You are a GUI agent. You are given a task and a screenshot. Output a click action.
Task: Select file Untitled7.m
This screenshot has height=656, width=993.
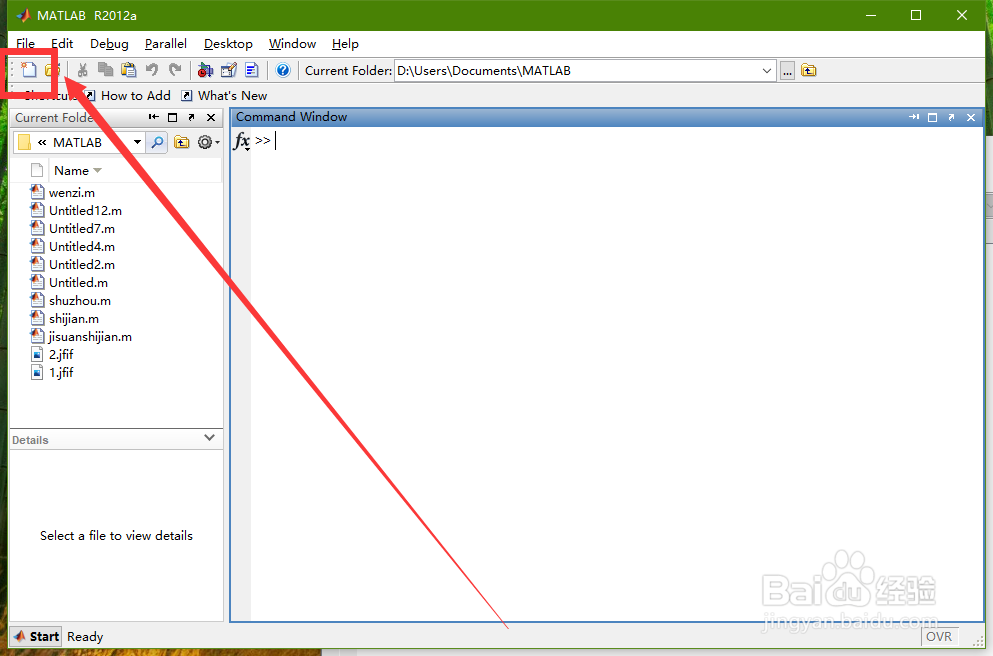coord(82,229)
